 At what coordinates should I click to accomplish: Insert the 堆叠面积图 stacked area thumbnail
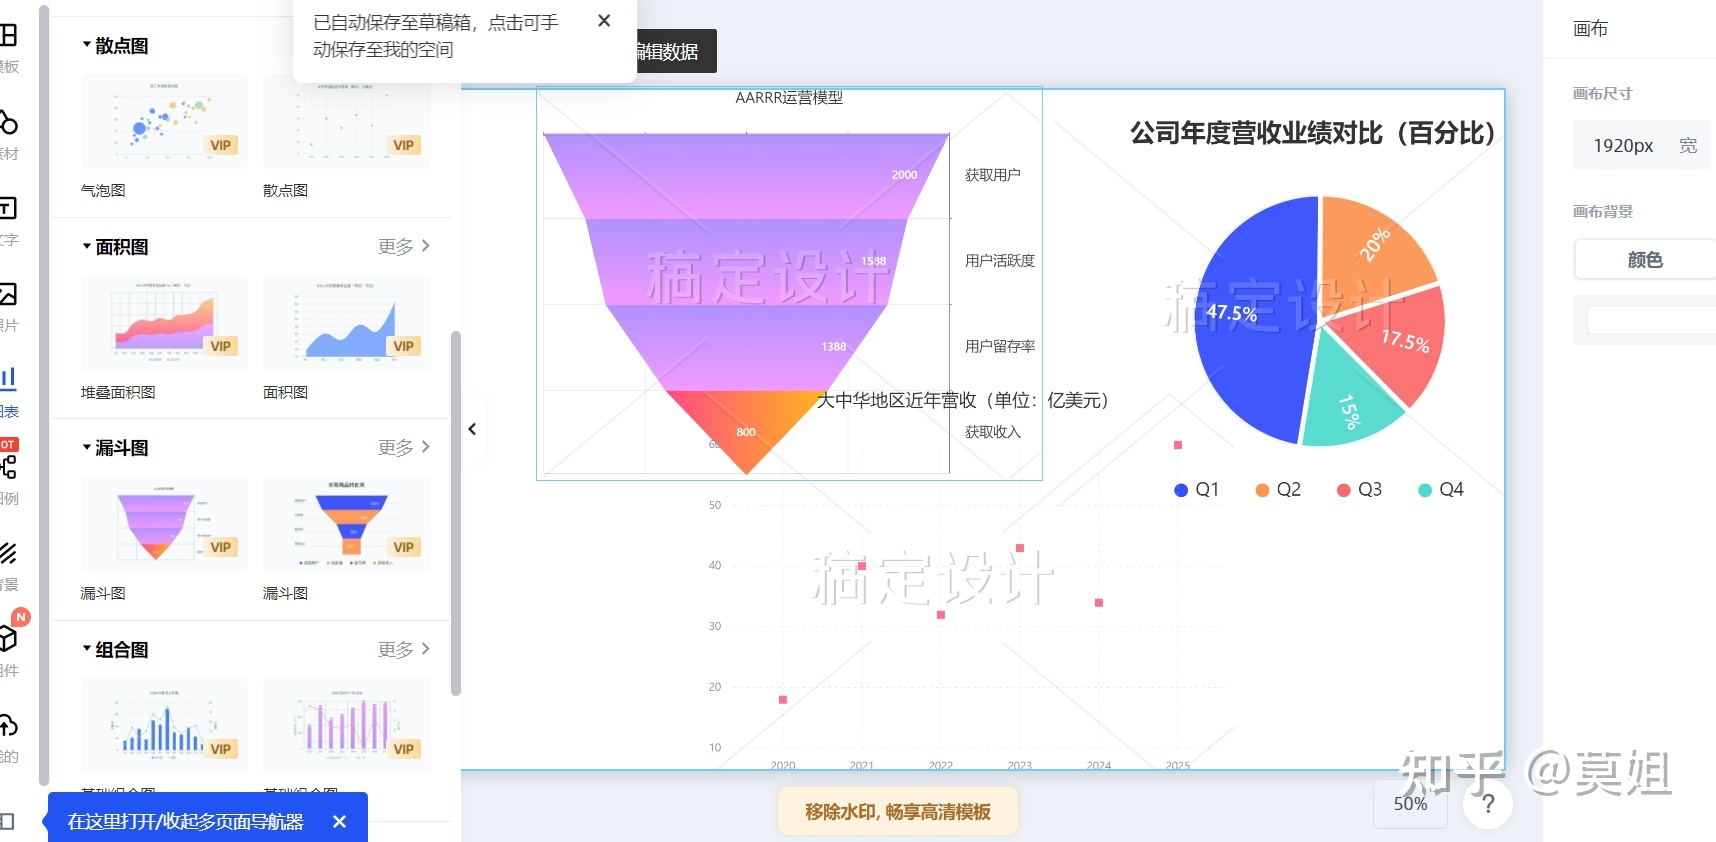(x=164, y=323)
